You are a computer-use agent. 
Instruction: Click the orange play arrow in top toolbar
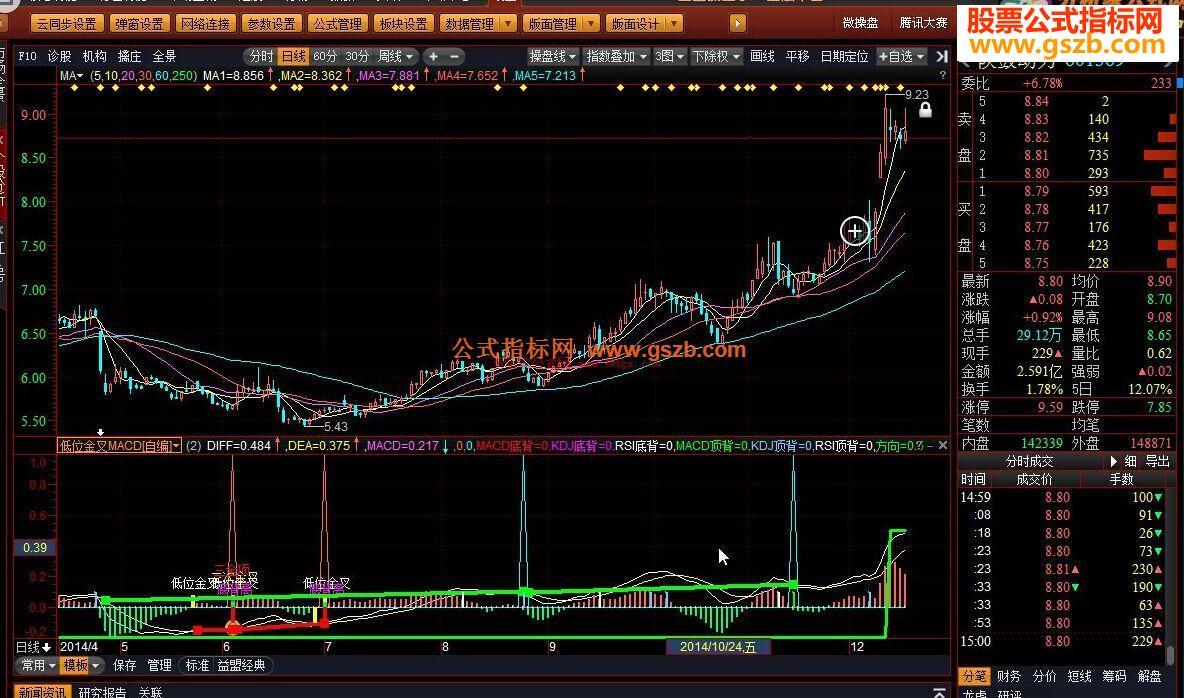tap(738, 23)
